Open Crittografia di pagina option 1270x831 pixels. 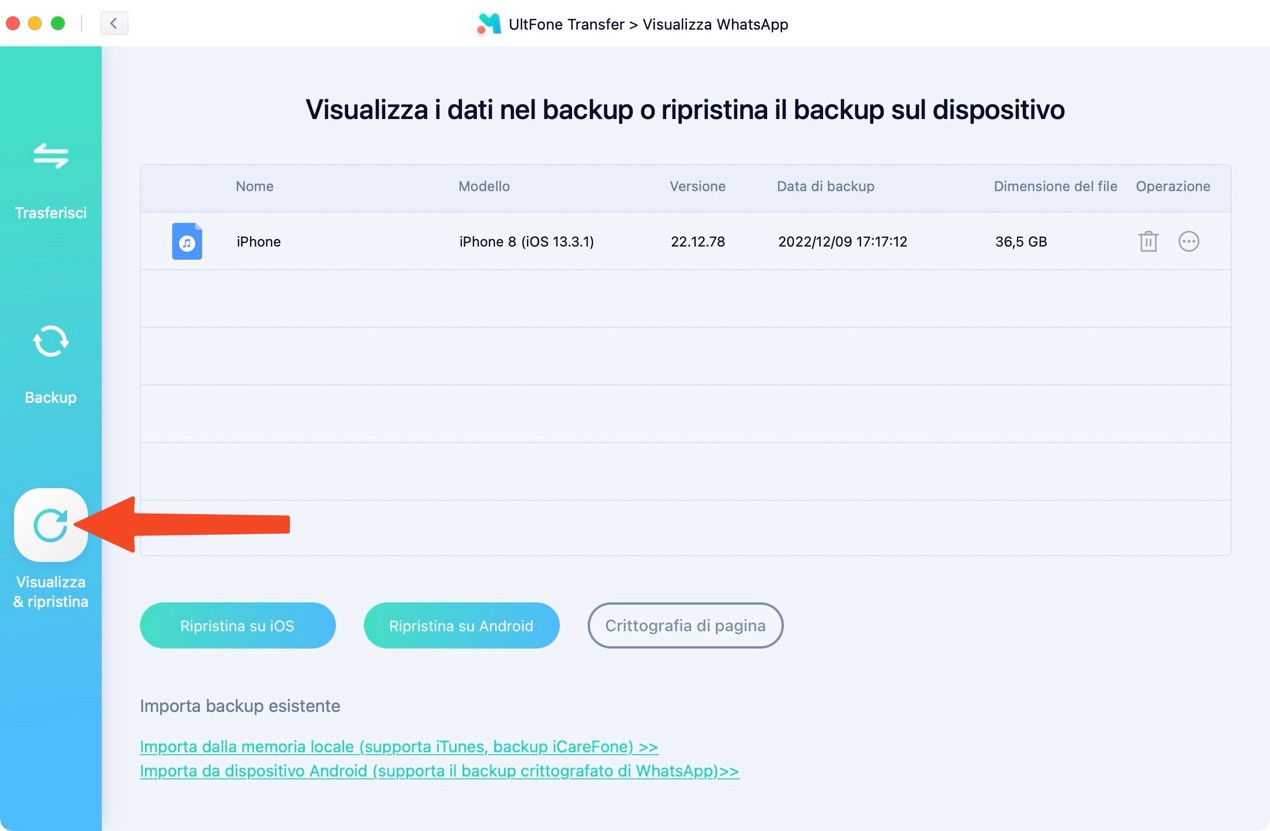pyautogui.click(x=685, y=625)
